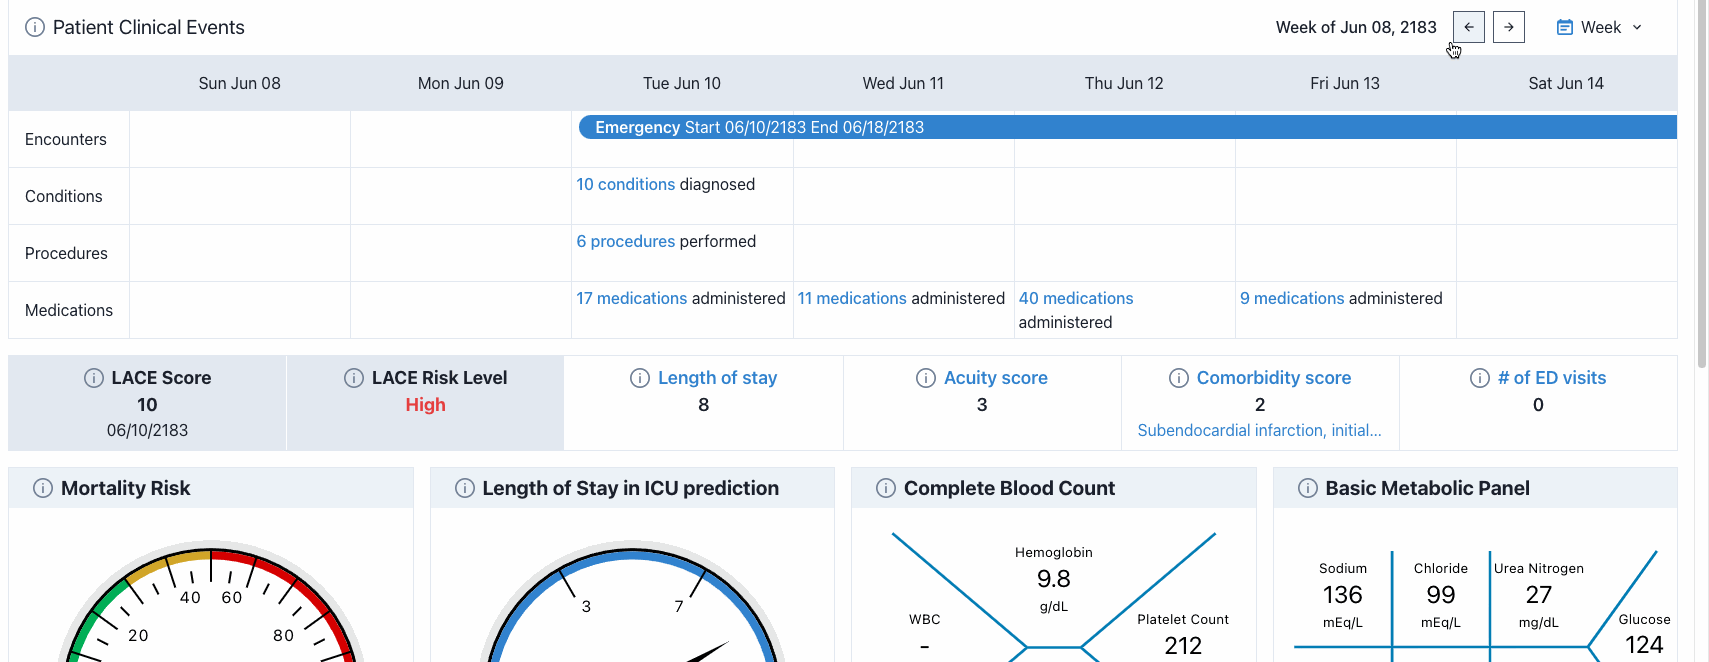Click the Hemoglobin value 9.8
The width and height of the screenshot is (1709, 662).
pos(1053,579)
